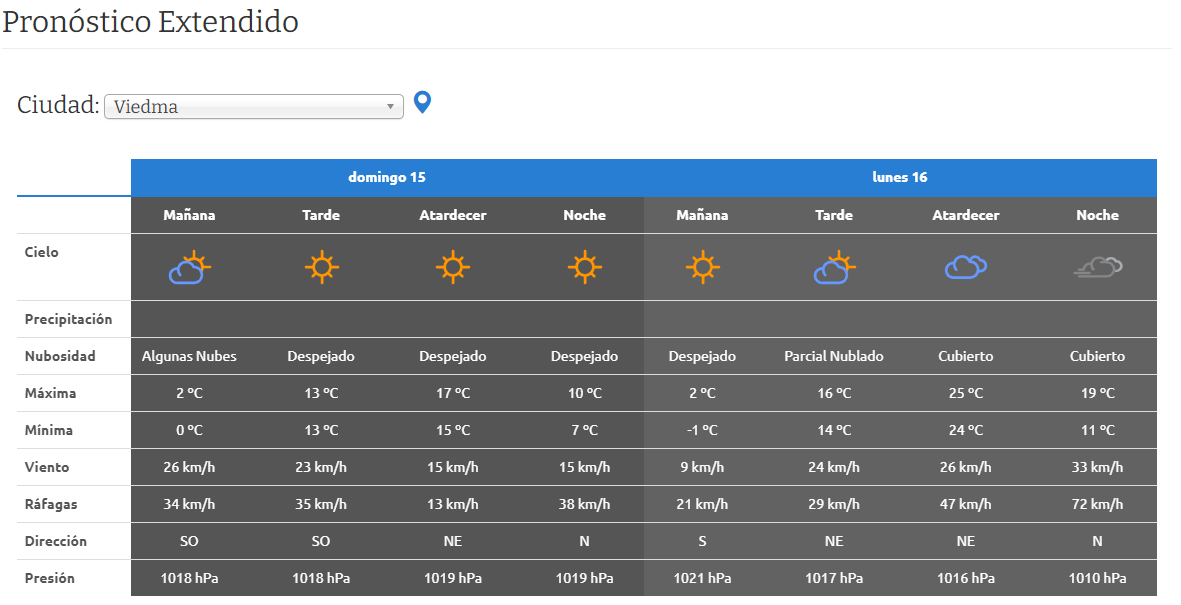Click the 13 km/h gust value

point(453,504)
